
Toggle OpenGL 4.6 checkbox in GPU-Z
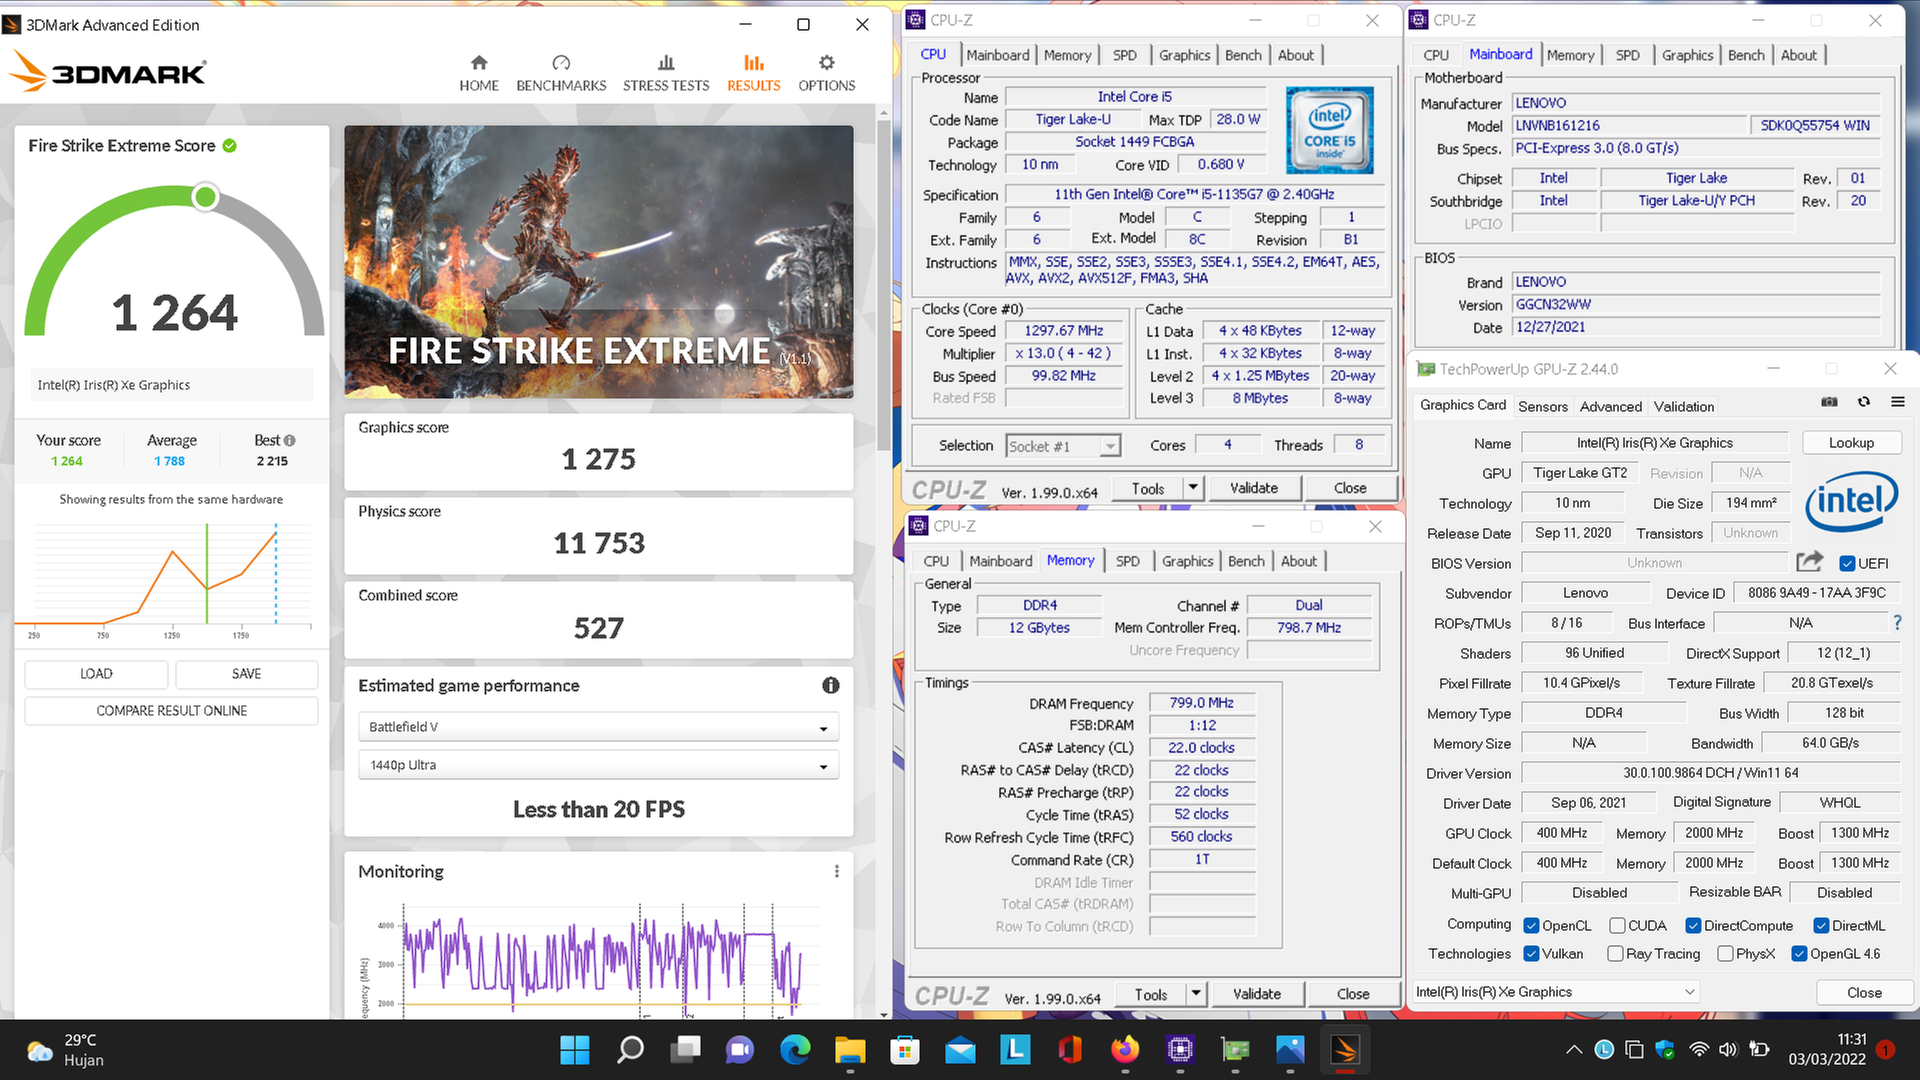click(1799, 953)
